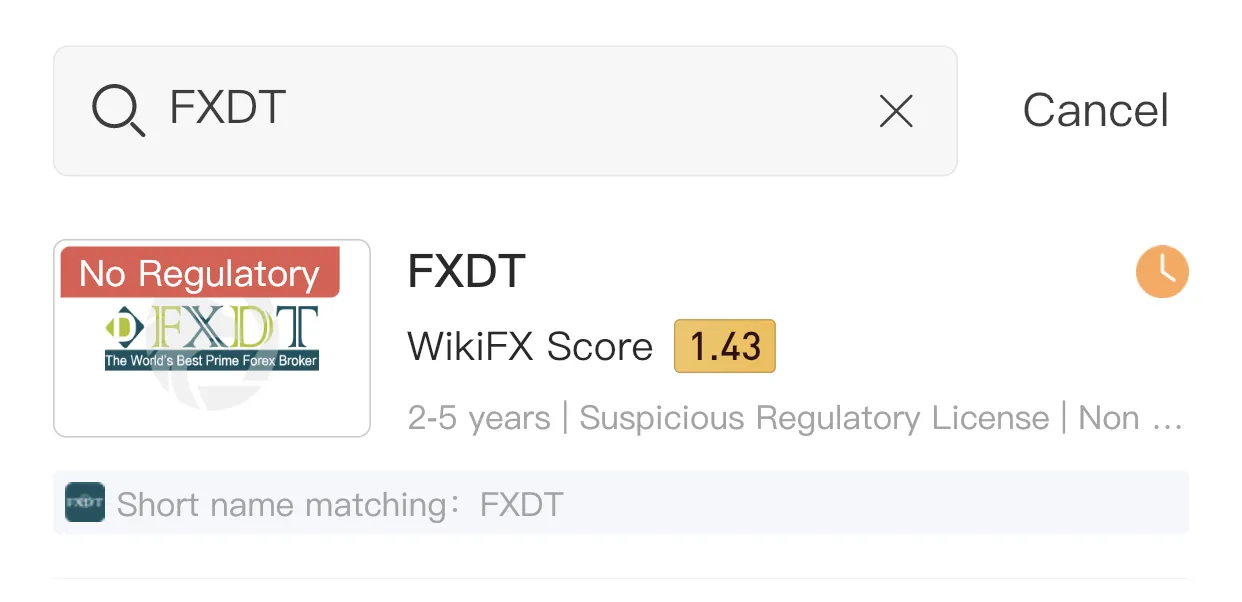The width and height of the screenshot is (1242, 602).
Task: Cancel the search
Action: pyautogui.click(x=1095, y=110)
